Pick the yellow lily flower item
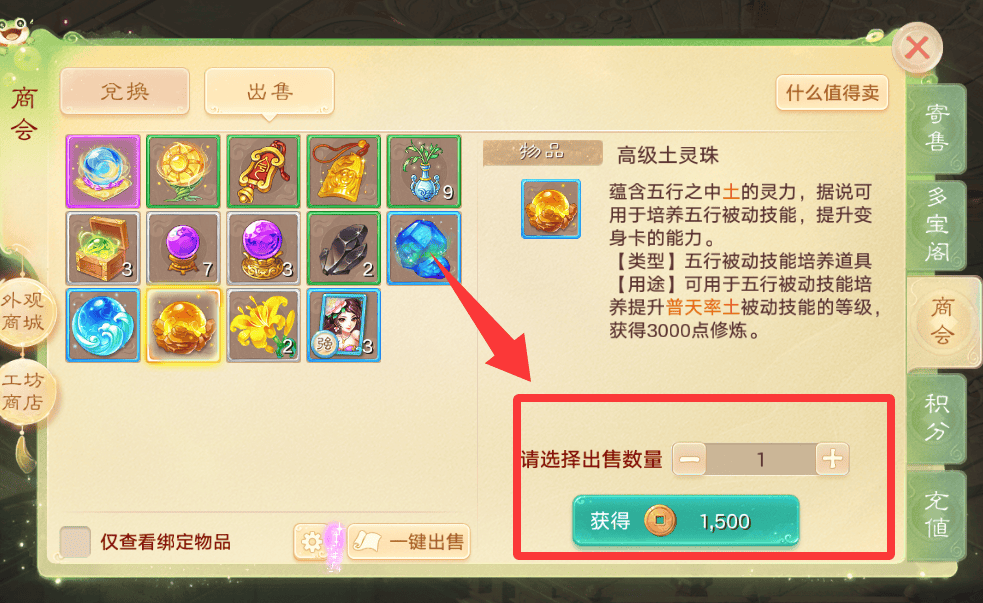The width and height of the screenshot is (983, 603). coord(263,325)
